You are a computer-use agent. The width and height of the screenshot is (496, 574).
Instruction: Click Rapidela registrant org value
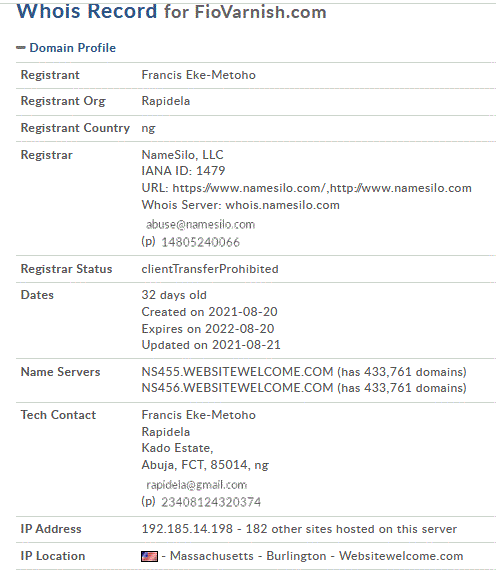pos(166,101)
